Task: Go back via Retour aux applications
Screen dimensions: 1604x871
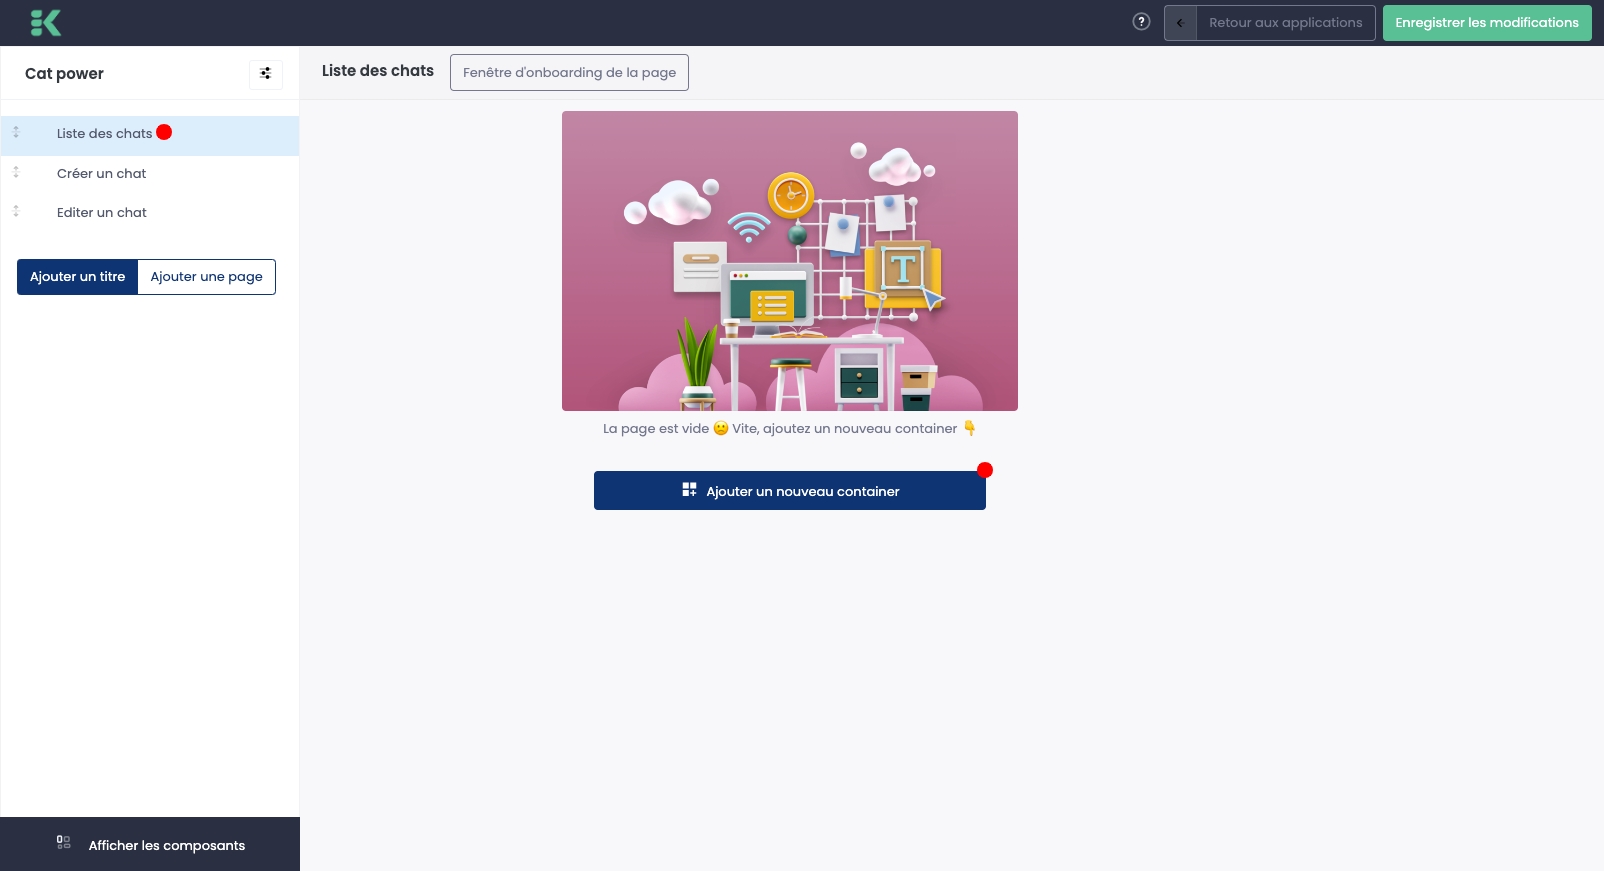Action: tap(1285, 23)
